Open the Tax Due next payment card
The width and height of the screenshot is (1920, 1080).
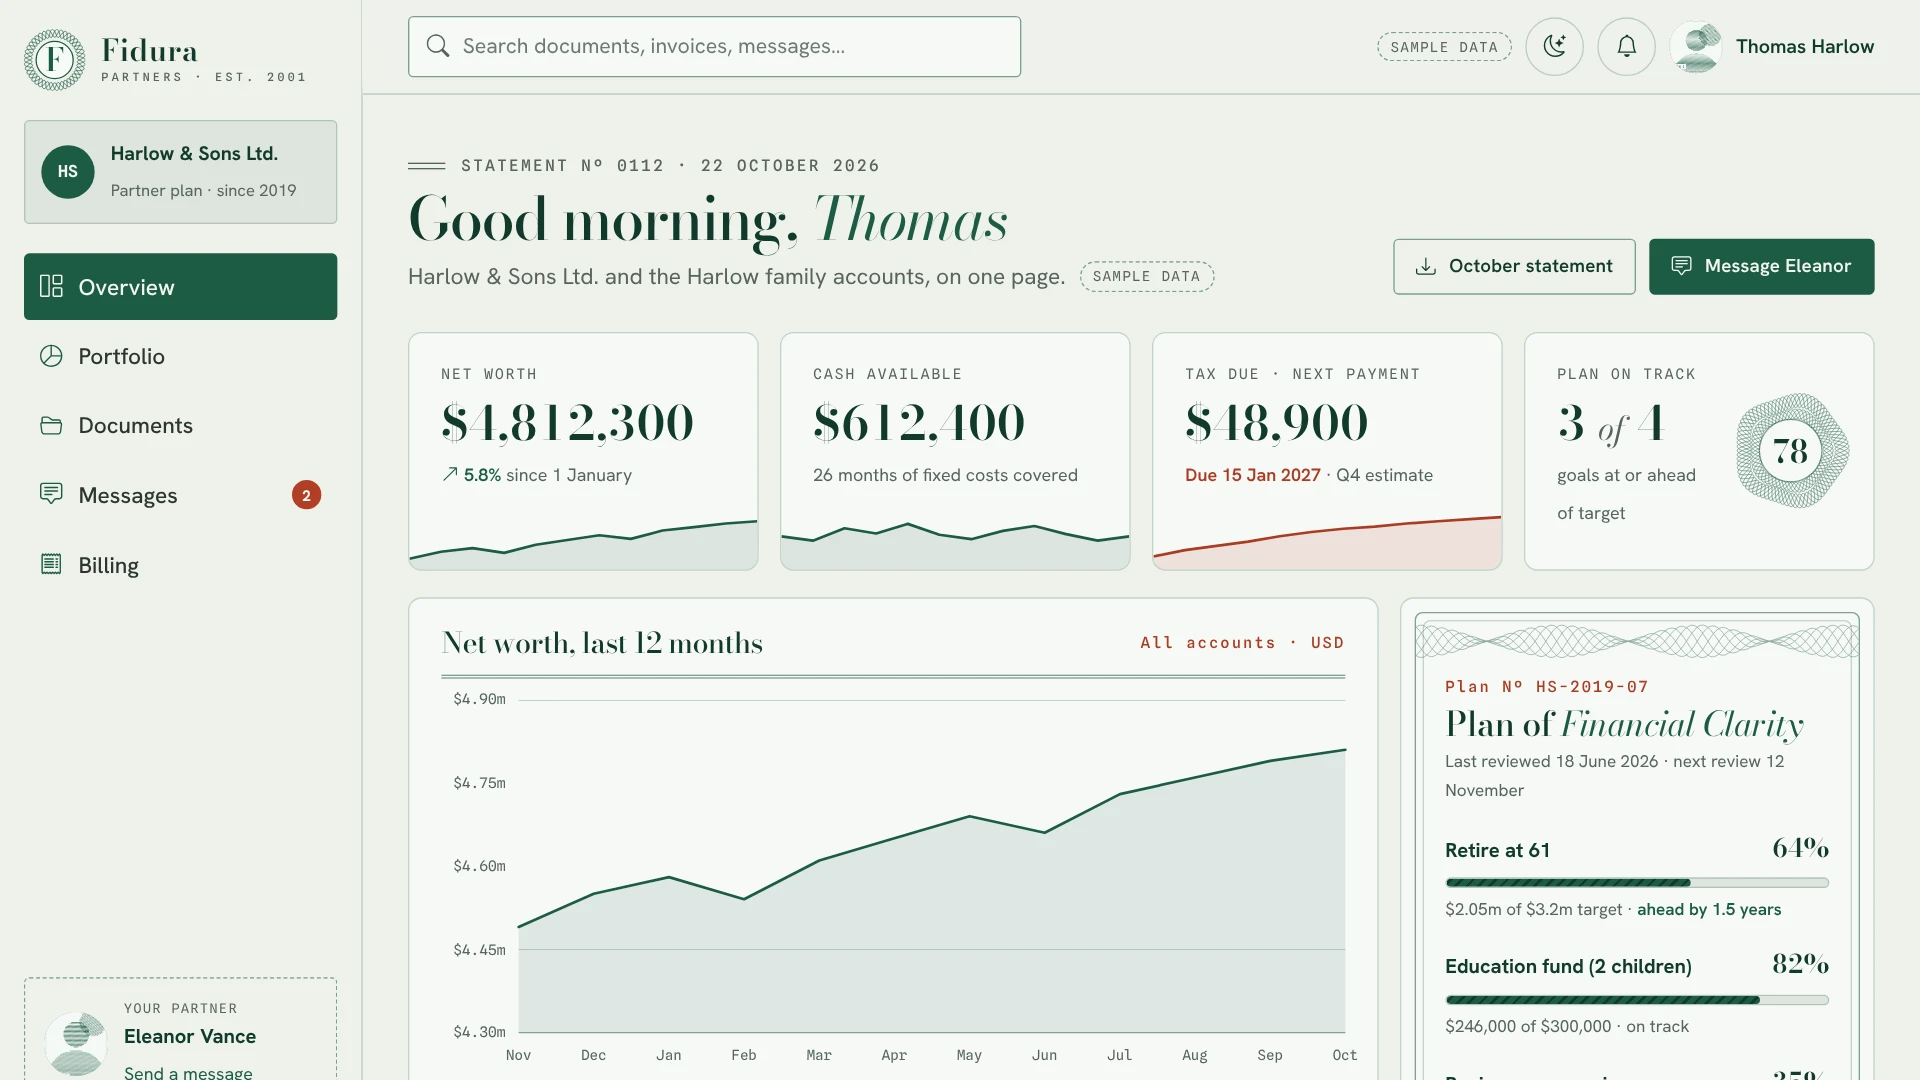[1327, 451]
